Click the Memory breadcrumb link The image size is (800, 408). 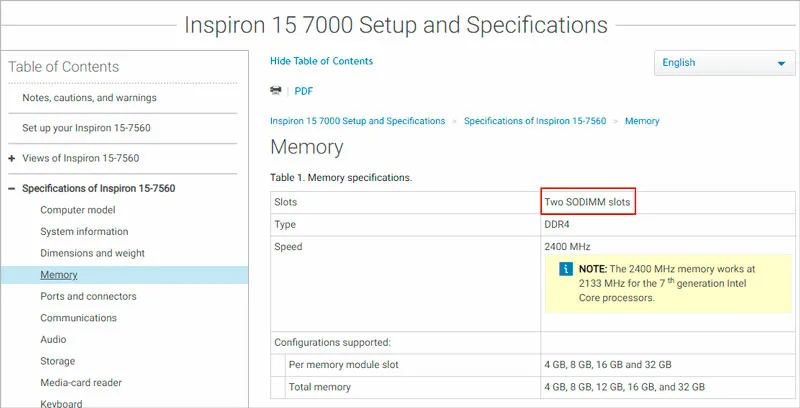pos(642,121)
